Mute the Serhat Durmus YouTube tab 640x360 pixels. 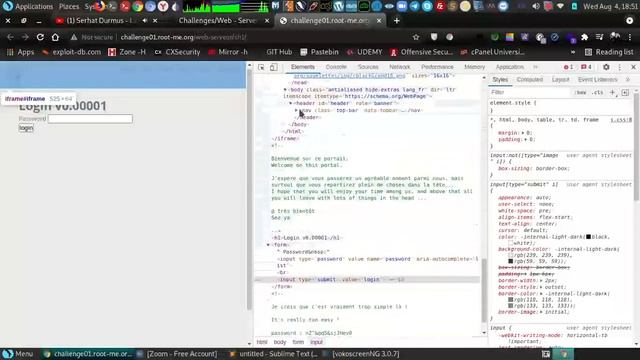point(144,20)
